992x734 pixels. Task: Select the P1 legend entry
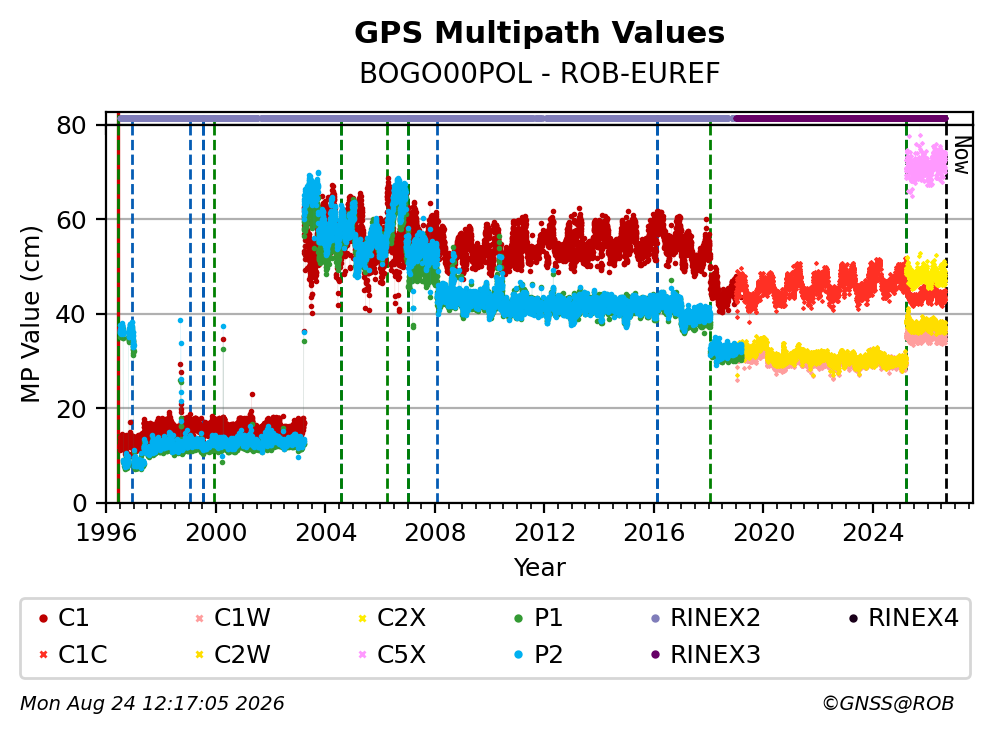pos(538,618)
